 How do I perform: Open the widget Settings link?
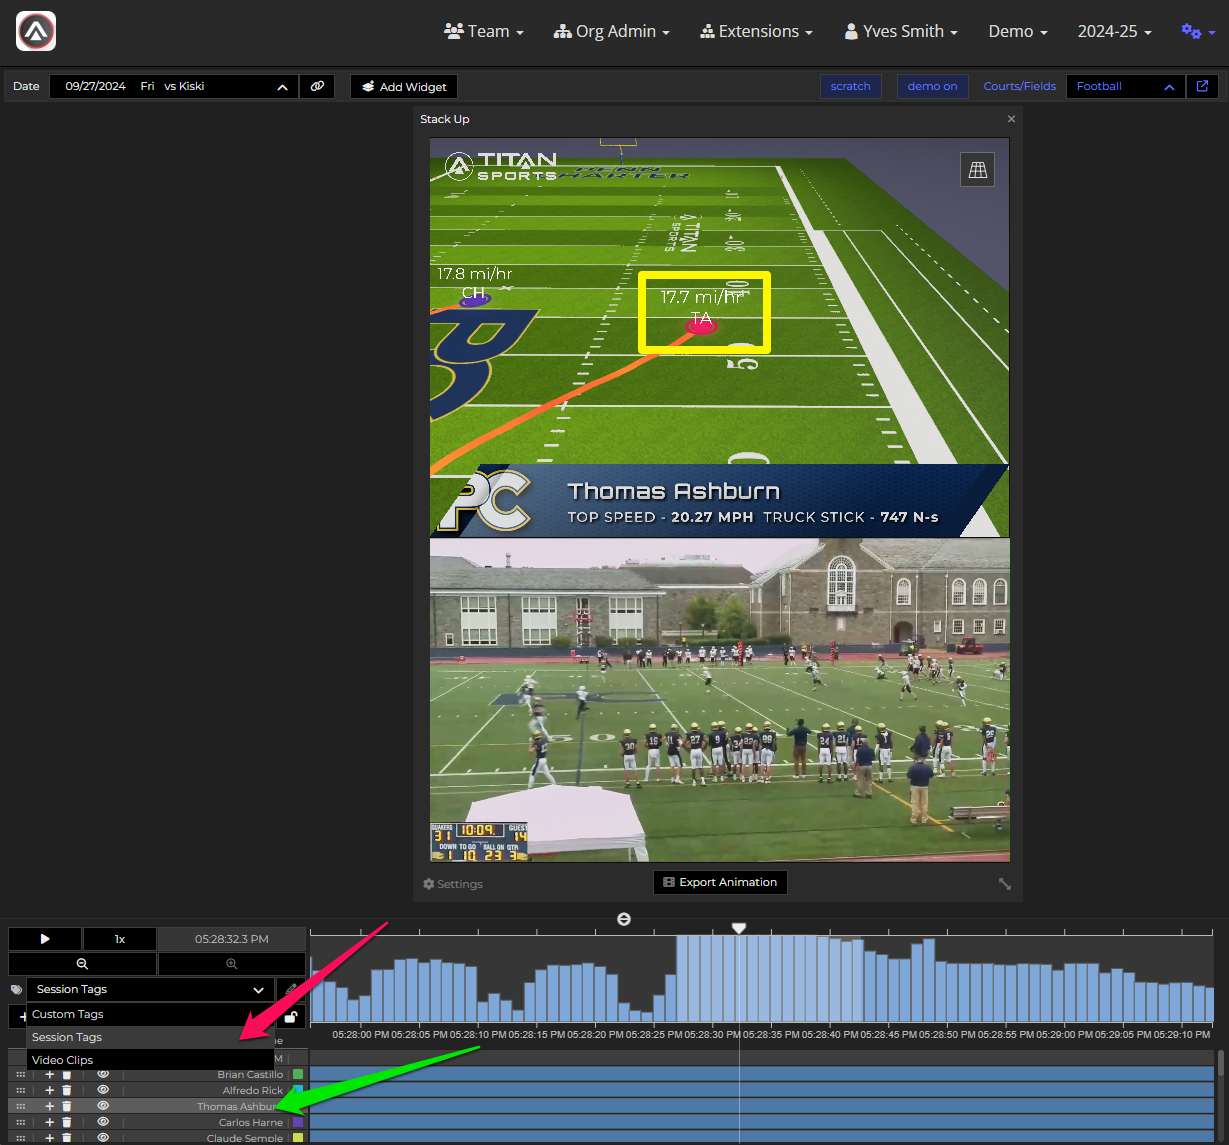[x=453, y=884]
